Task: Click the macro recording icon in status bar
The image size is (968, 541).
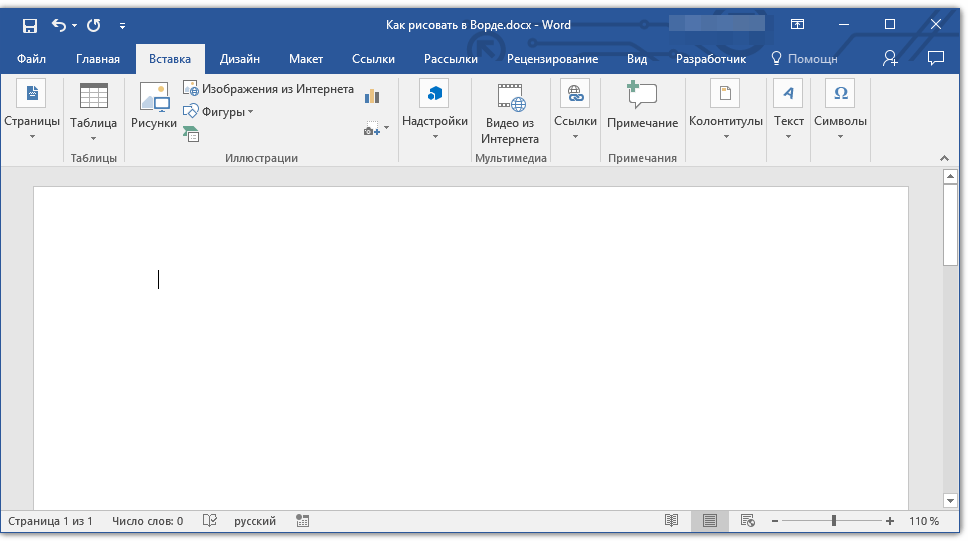Action: click(301, 521)
